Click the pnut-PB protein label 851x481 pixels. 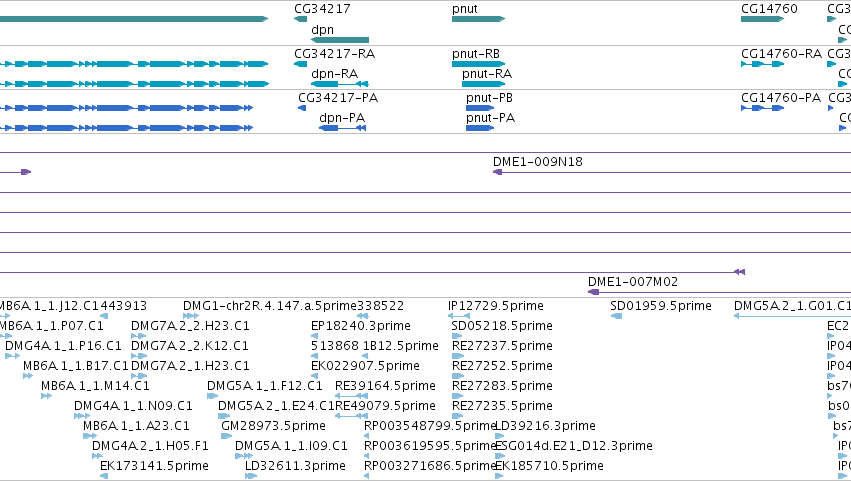[490, 98]
